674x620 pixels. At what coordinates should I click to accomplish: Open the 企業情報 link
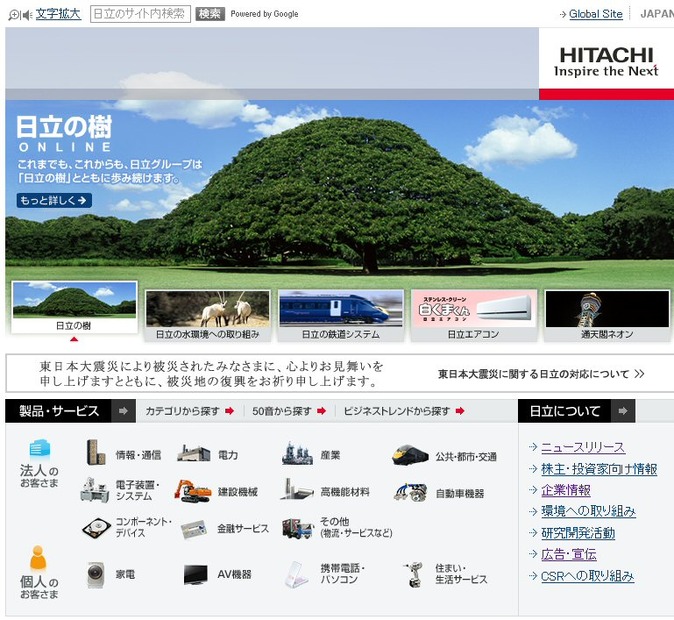(566, 490)
